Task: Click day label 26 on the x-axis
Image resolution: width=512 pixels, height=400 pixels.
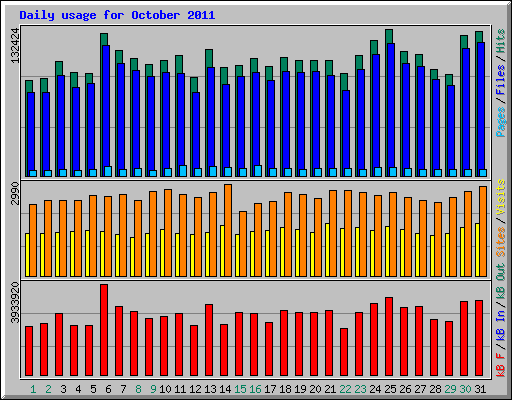Action: [x=405, y=389]
